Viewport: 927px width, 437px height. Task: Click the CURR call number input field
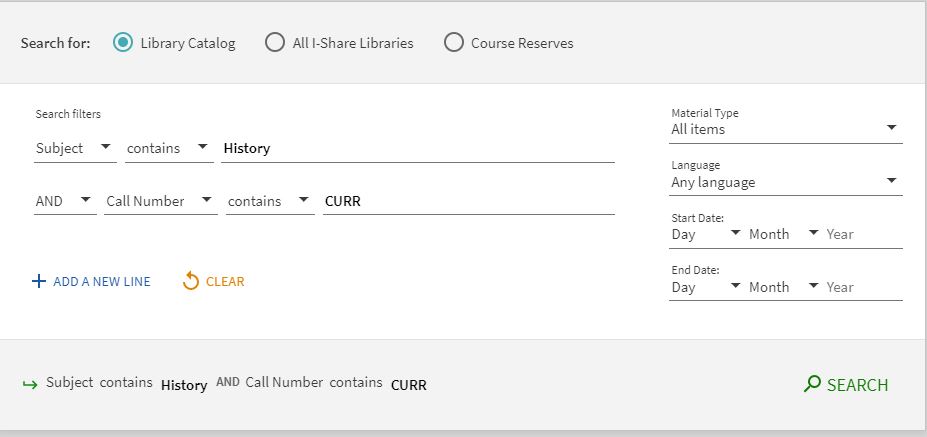point(468,201)
